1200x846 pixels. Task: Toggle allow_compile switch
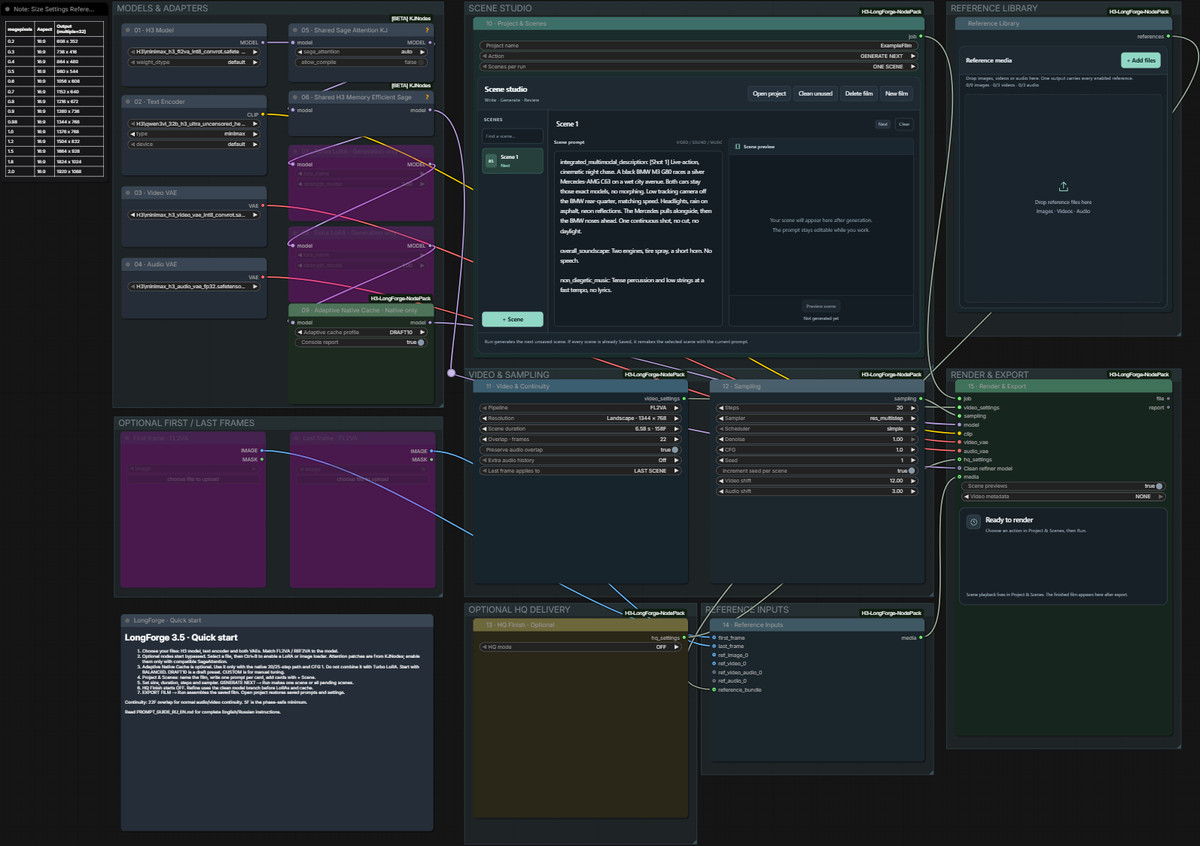(421, 61)
